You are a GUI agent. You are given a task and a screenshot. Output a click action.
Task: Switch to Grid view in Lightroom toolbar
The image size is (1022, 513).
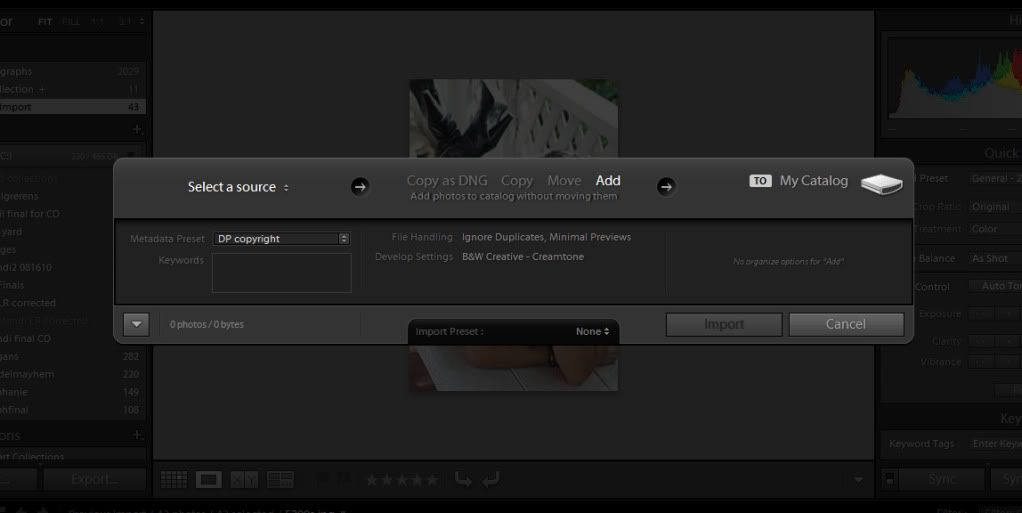click(174, 480)
